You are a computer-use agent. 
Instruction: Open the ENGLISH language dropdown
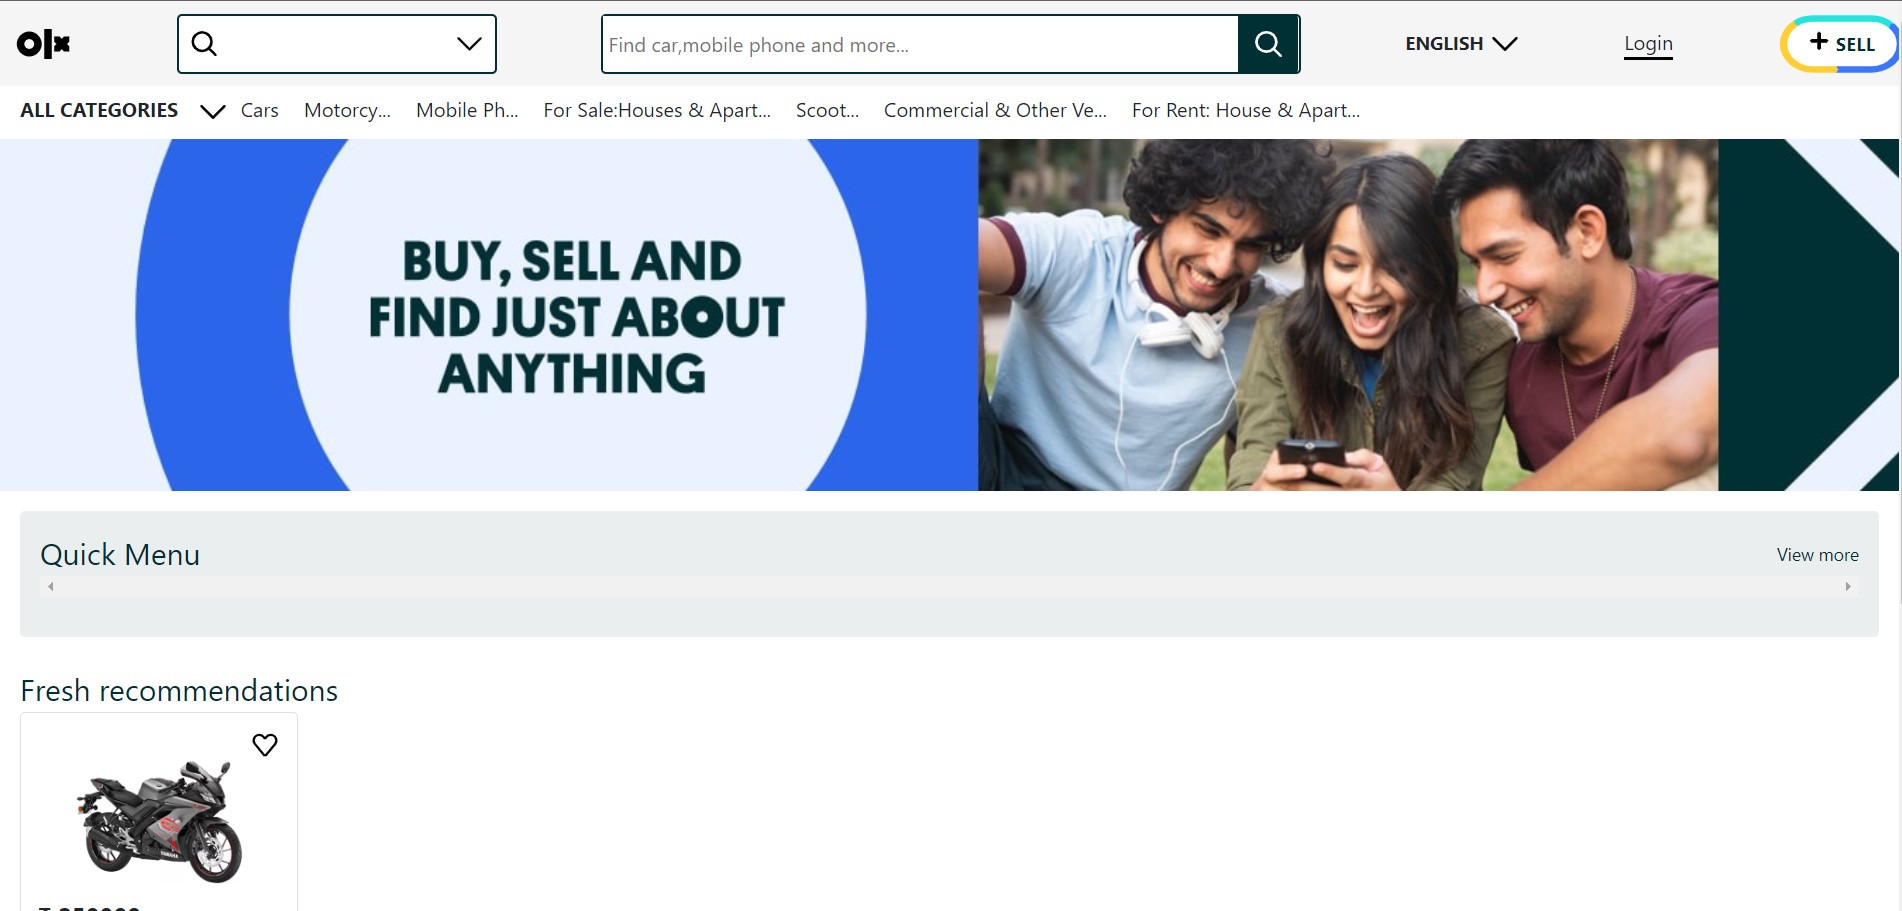point(1461,44)
